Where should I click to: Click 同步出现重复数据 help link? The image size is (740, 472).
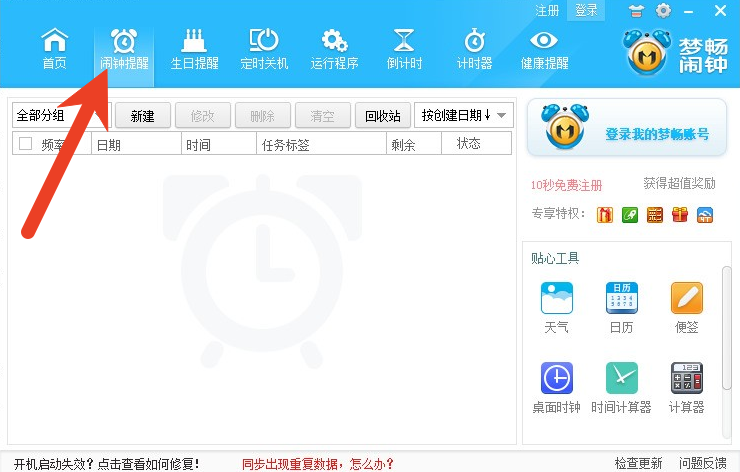click(x=318, y=464)
